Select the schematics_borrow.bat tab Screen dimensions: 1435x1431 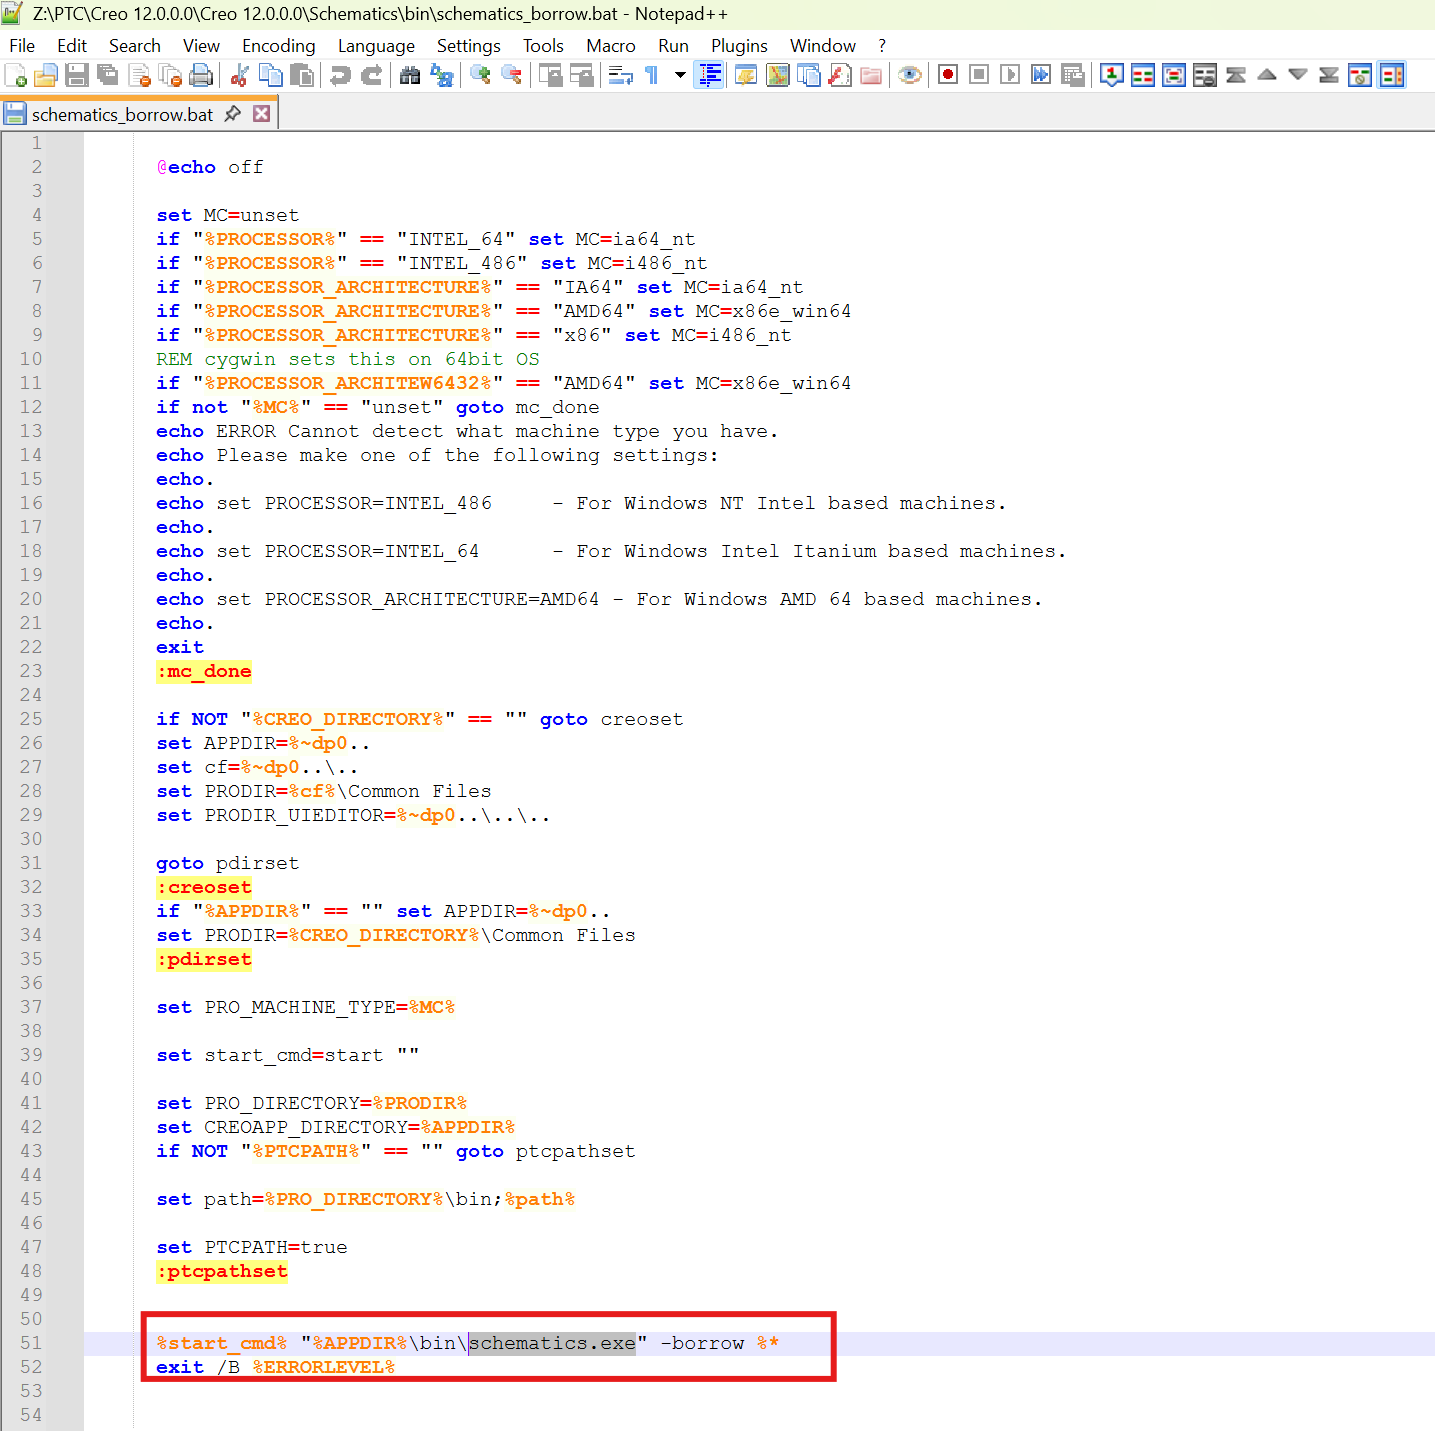click(123, 114)
